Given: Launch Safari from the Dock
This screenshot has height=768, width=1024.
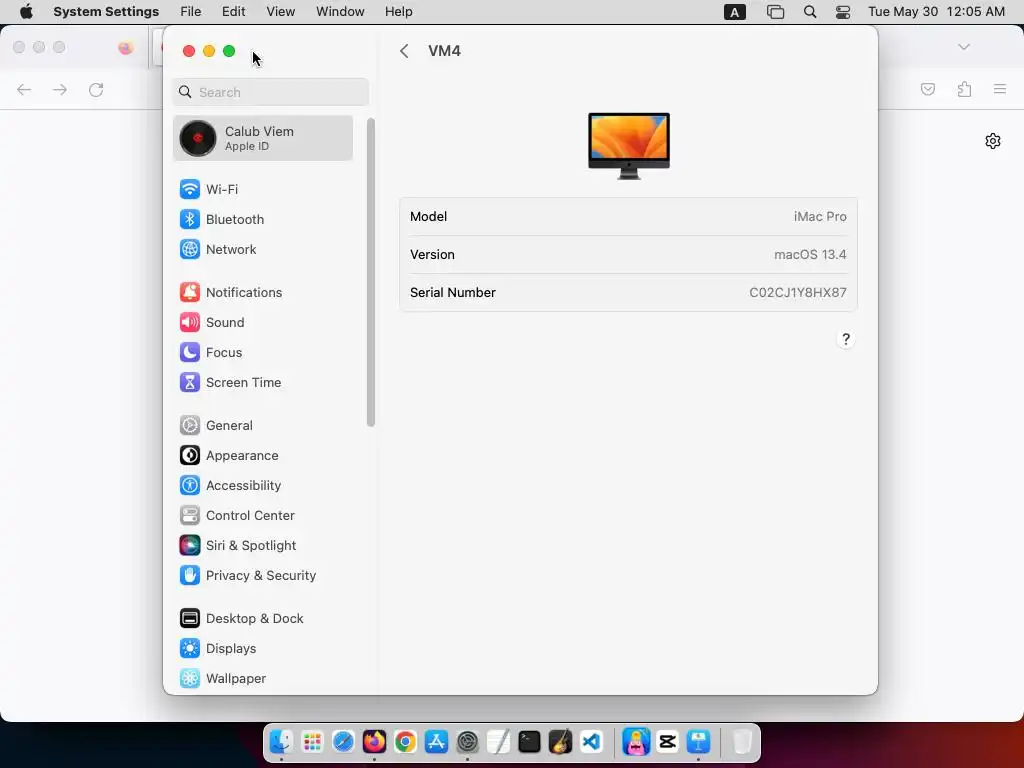Looking at the screenshot, I should tap(343, 742).
